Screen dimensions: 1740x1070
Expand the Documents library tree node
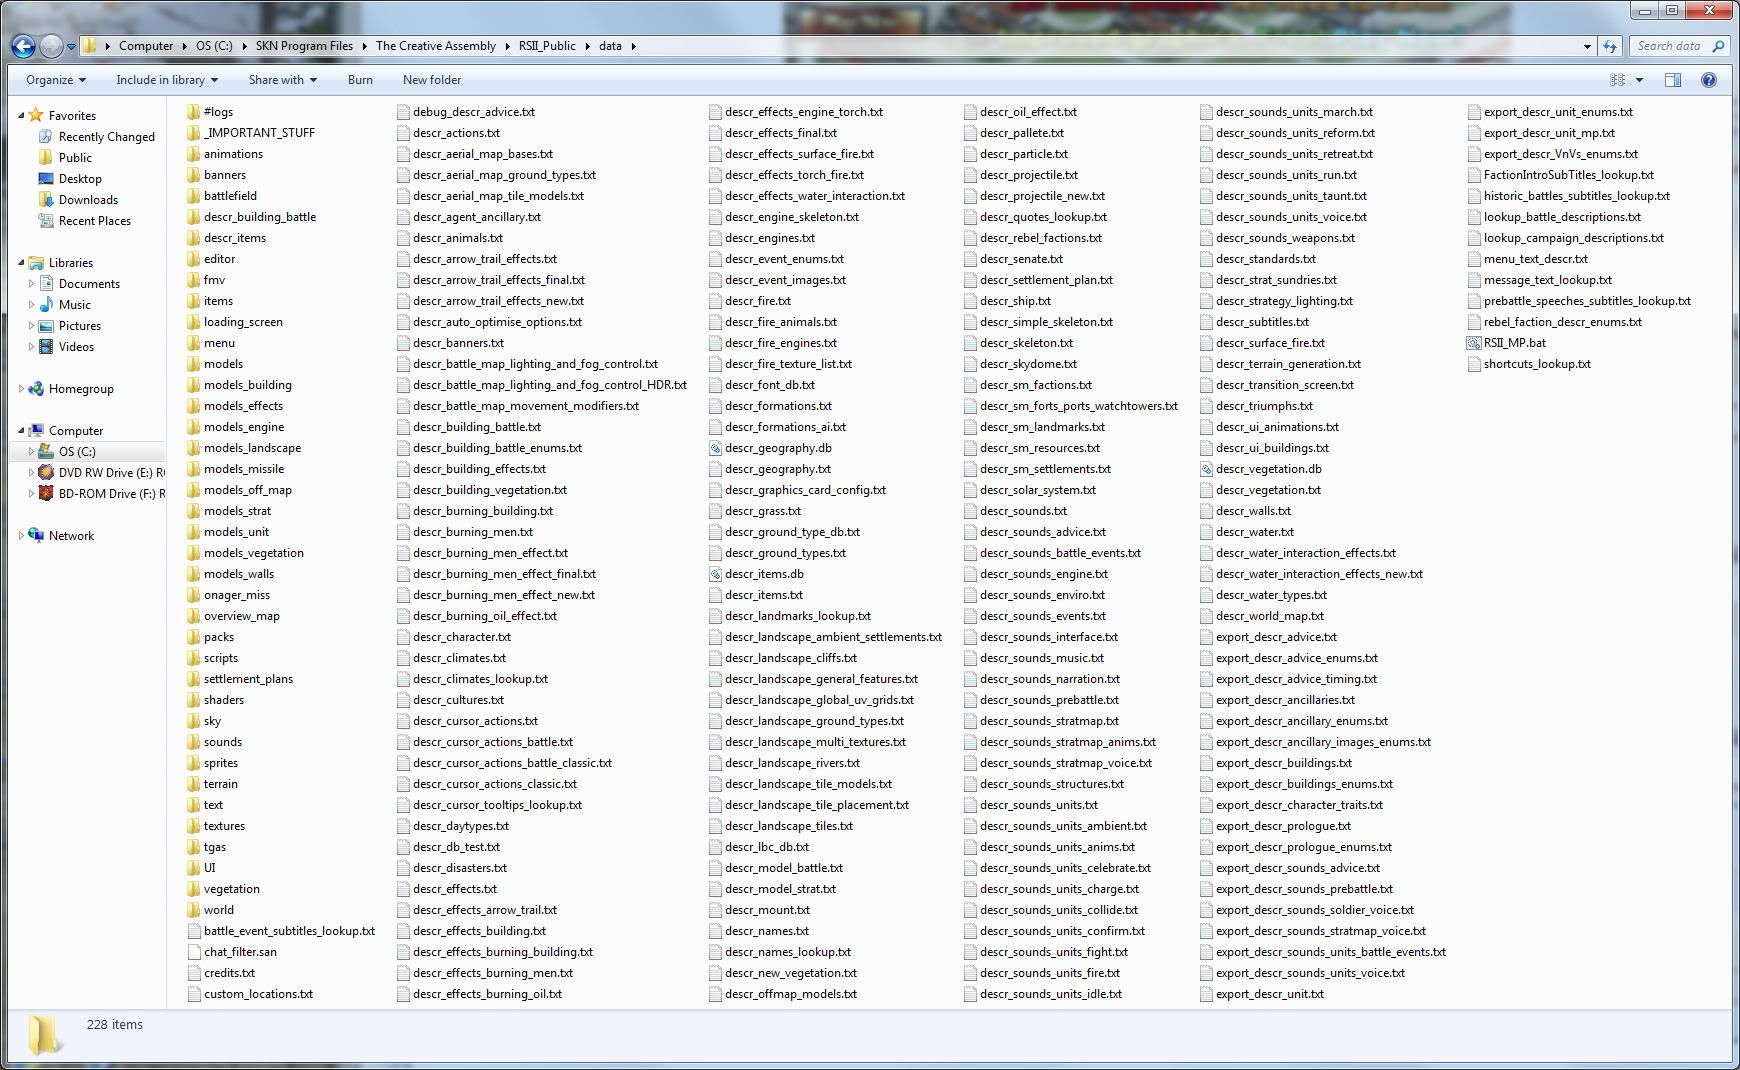tap(31, 284)
